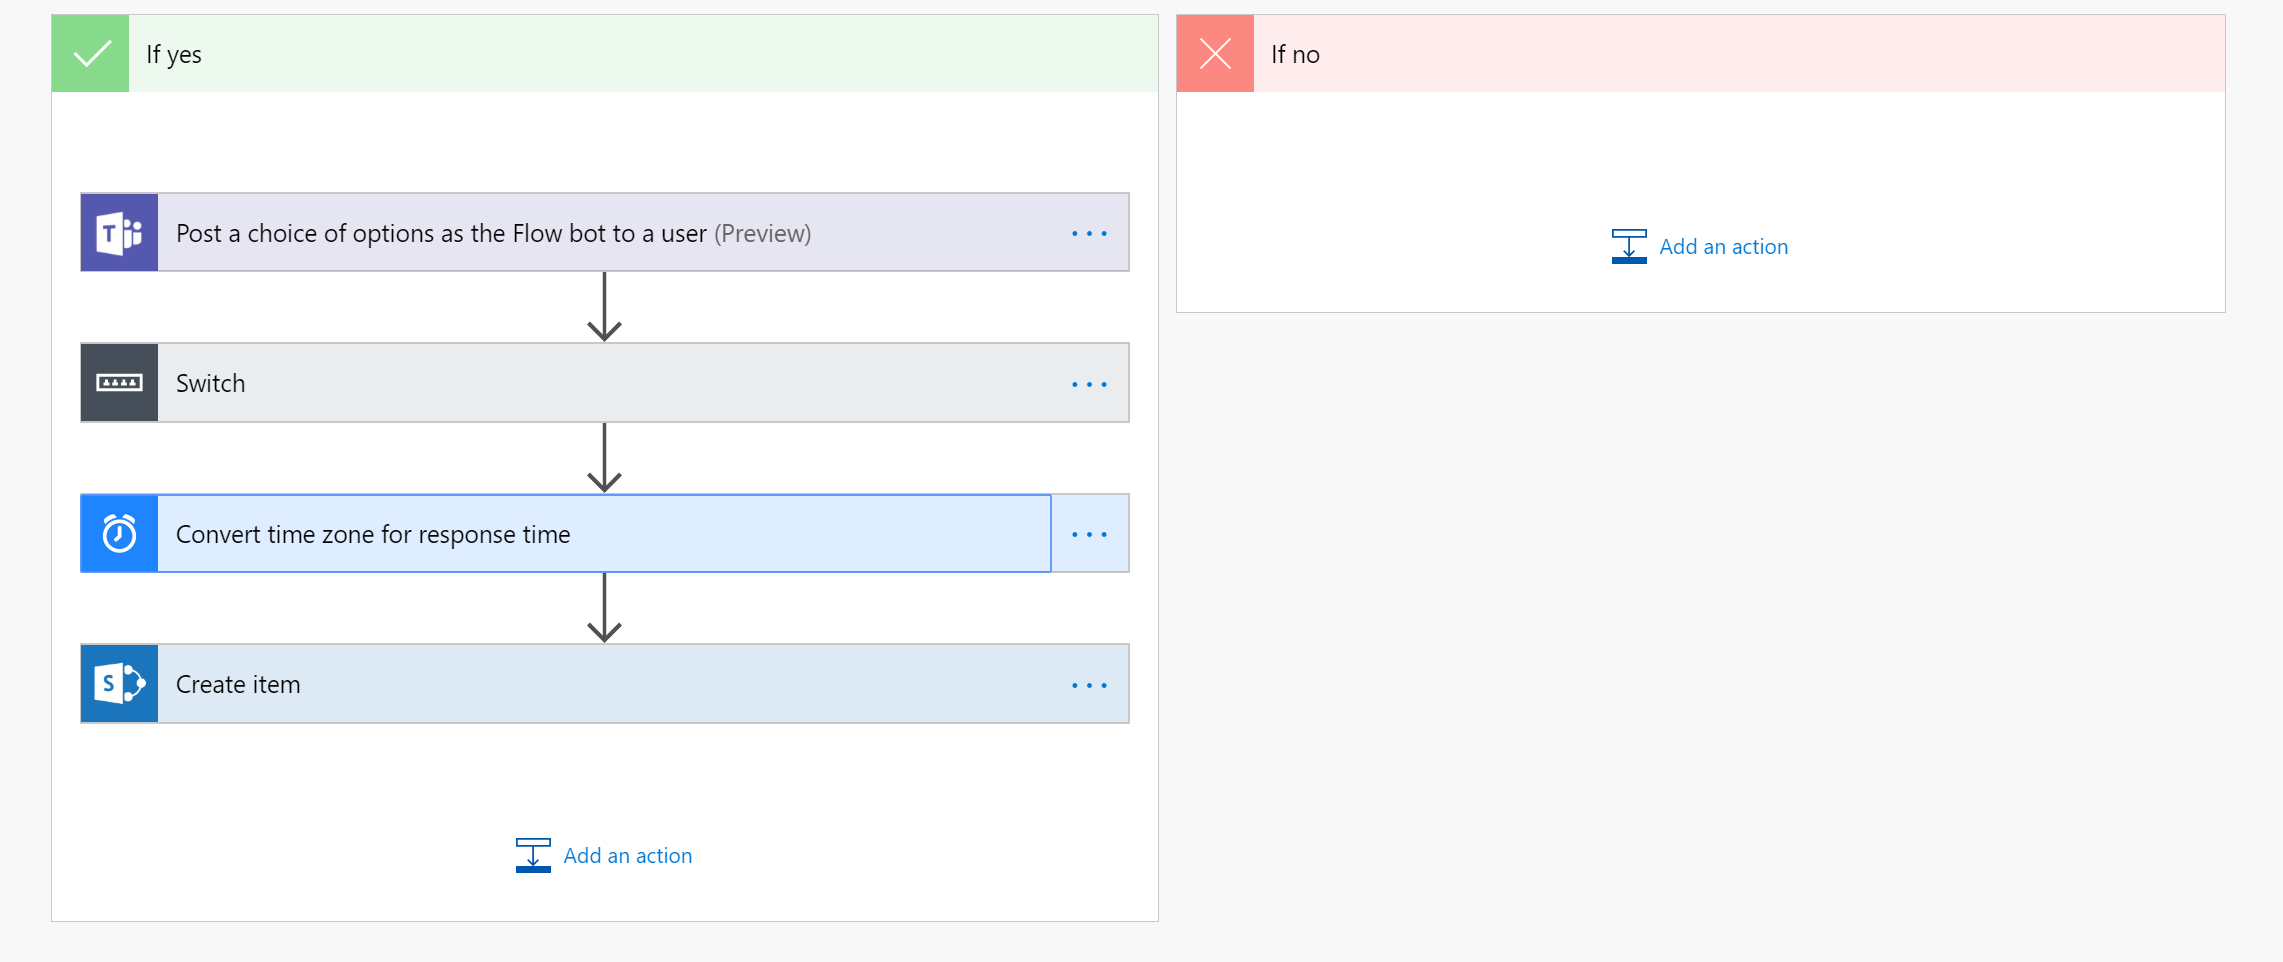Click insert-step icon in If no branch
The width and height of the screenshot is (2283, 962).
(x=1629, y=246)
